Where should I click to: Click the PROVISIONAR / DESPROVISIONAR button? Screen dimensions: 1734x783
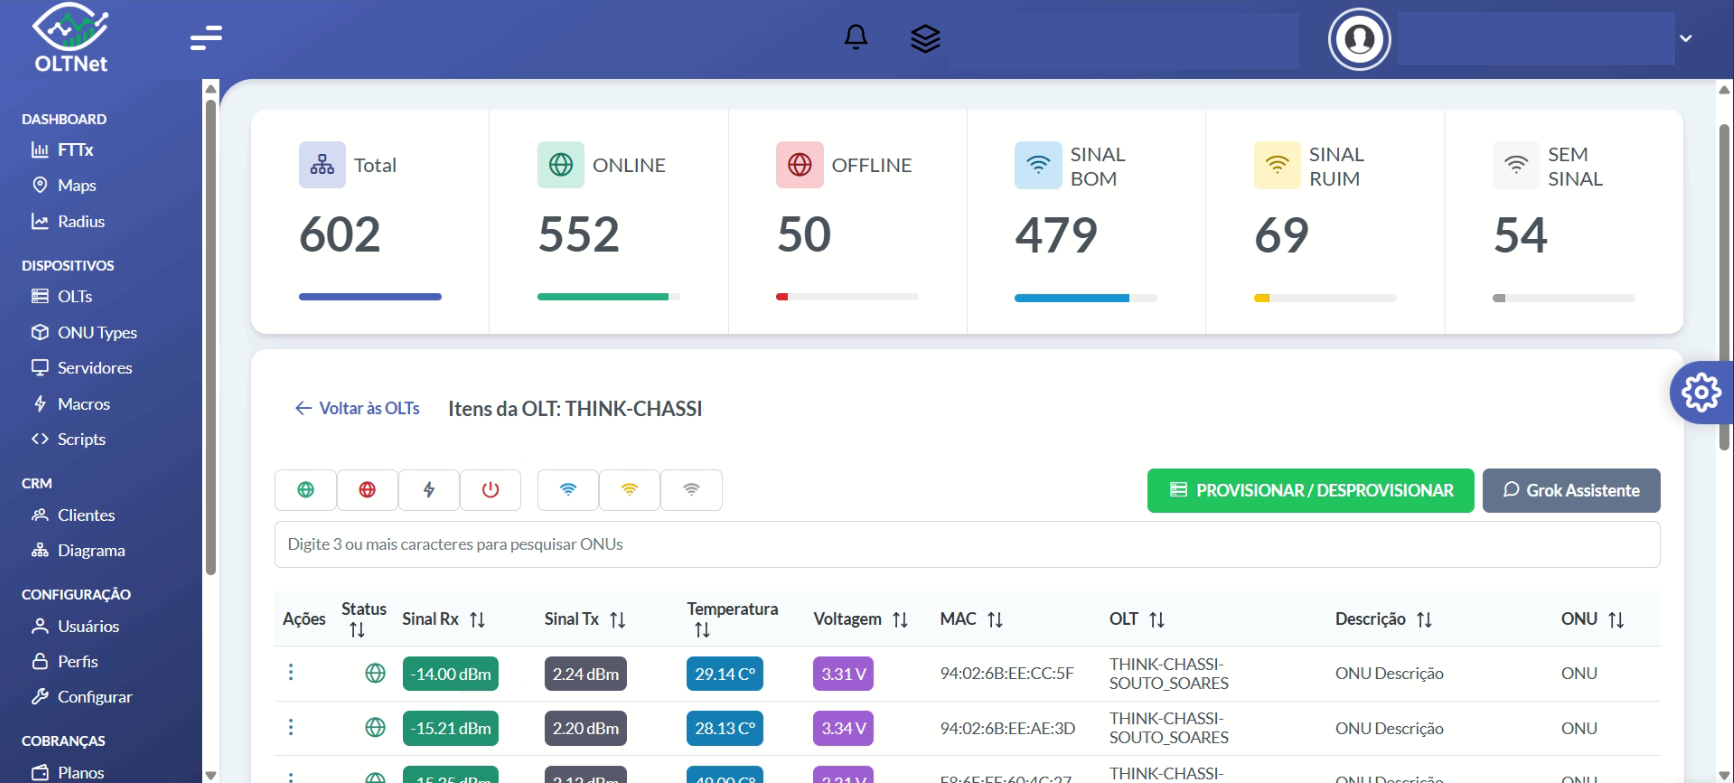(x=1310, y=491)
